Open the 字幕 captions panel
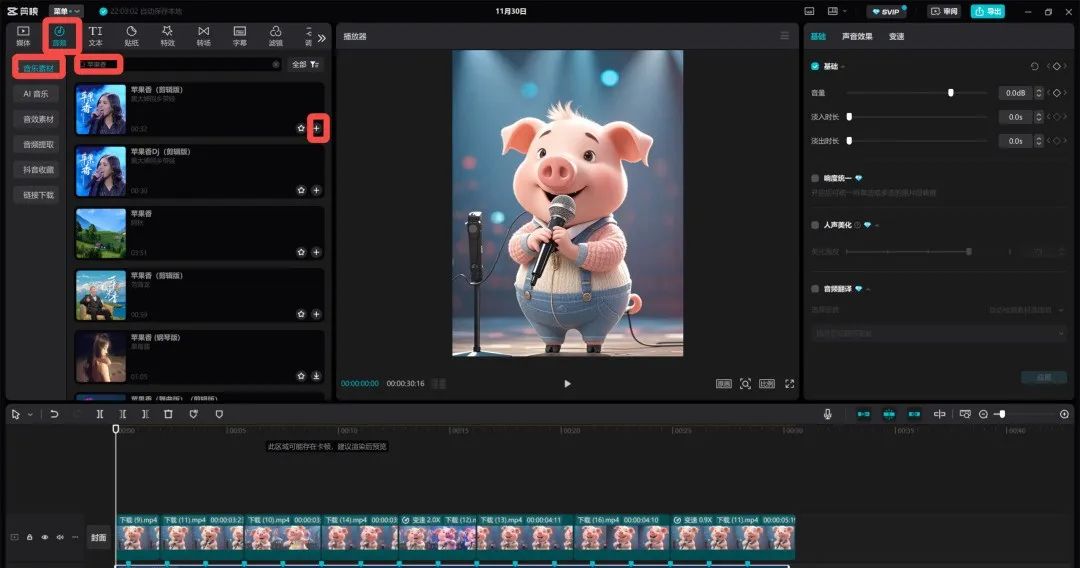The height and width of the screenshot is (568, 1080). [240, 36]
